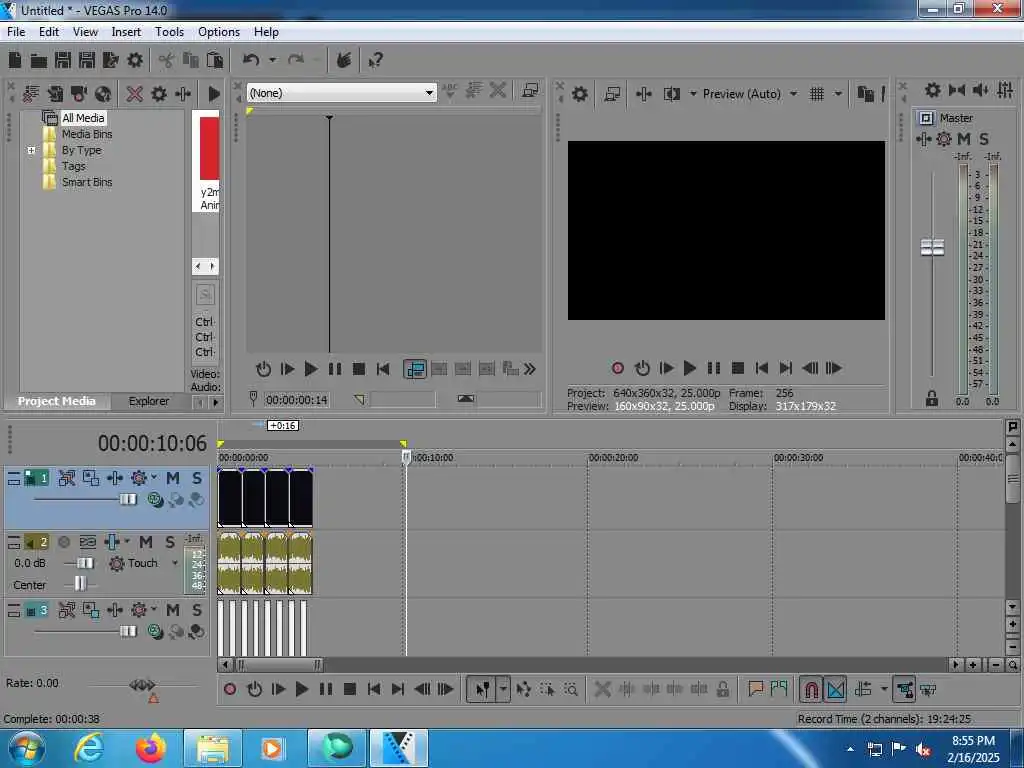Image resolution: width=1024 pixels, height=768 pixels.
Task: Adjust video track 1 level slider
Action: click(x=128, y=500)
